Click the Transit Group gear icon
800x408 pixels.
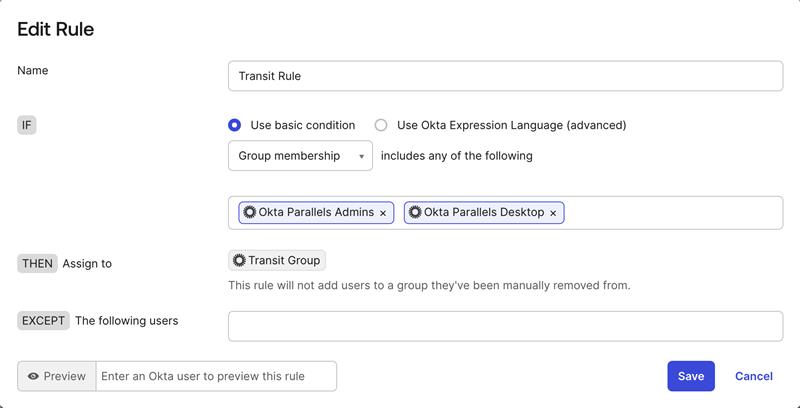coord(239,261)
